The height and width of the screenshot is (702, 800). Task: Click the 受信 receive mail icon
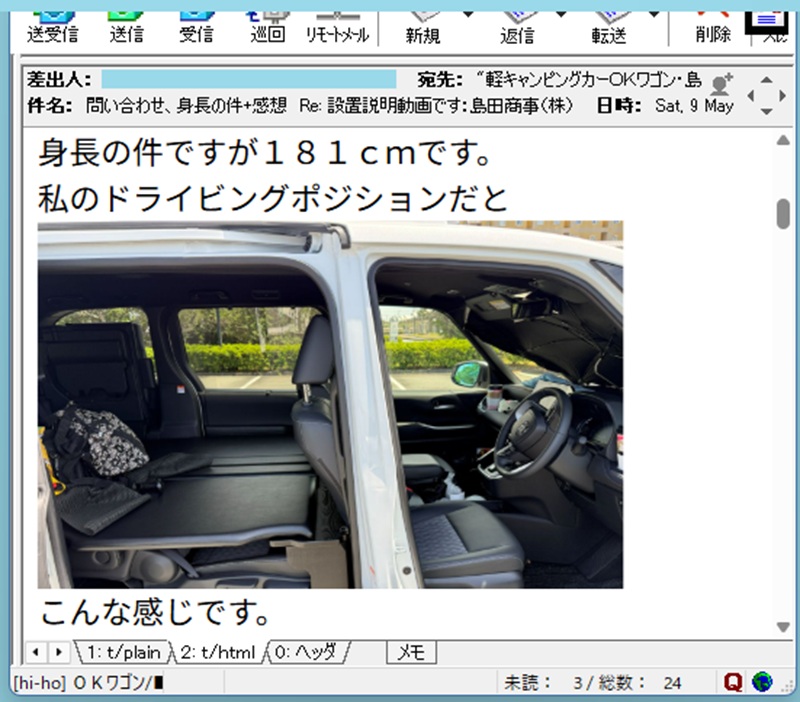point(196,28)
